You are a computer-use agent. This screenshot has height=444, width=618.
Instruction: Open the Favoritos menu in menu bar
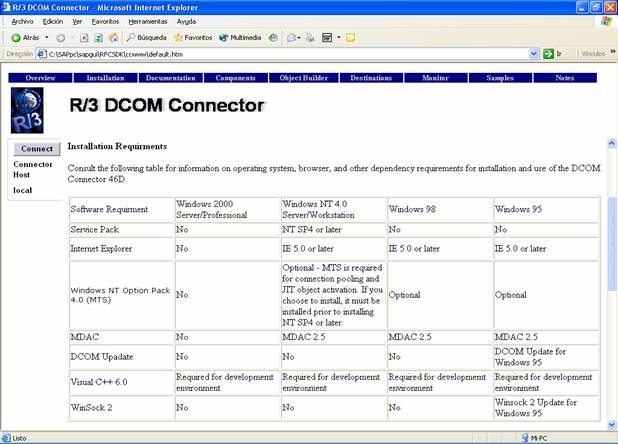[105, 21]
